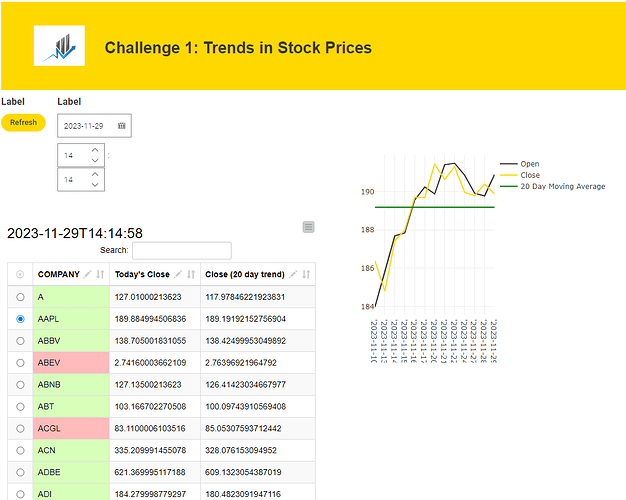The width and height of the screenshot is (626, 500).
Task: Click the ABBV company cell
Action: click(x=71, y=341)
